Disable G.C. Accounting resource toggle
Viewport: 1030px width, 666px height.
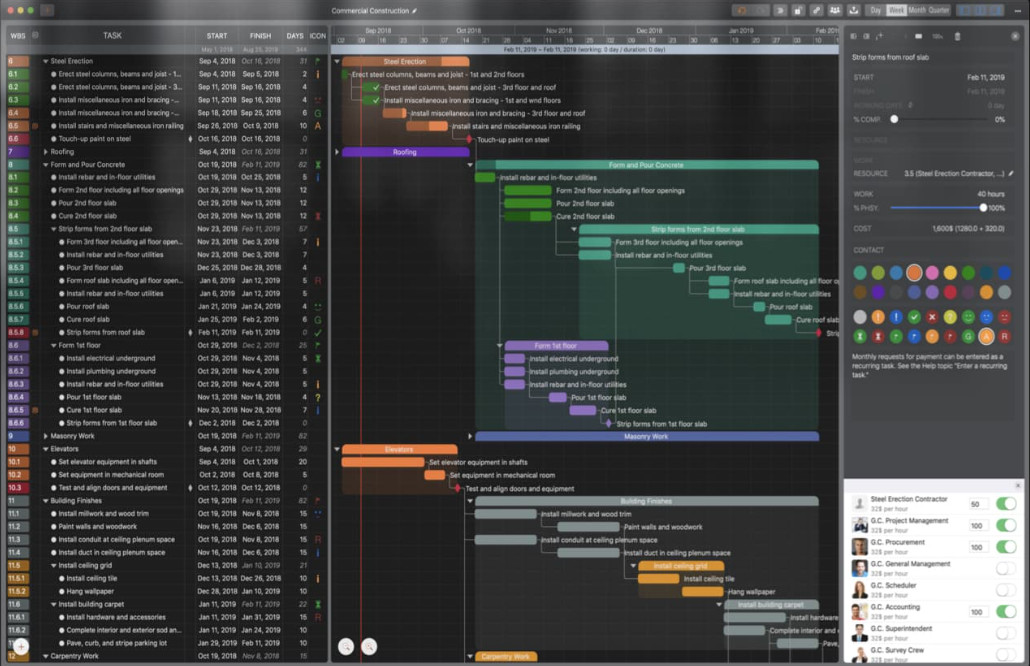(1006, 611)
